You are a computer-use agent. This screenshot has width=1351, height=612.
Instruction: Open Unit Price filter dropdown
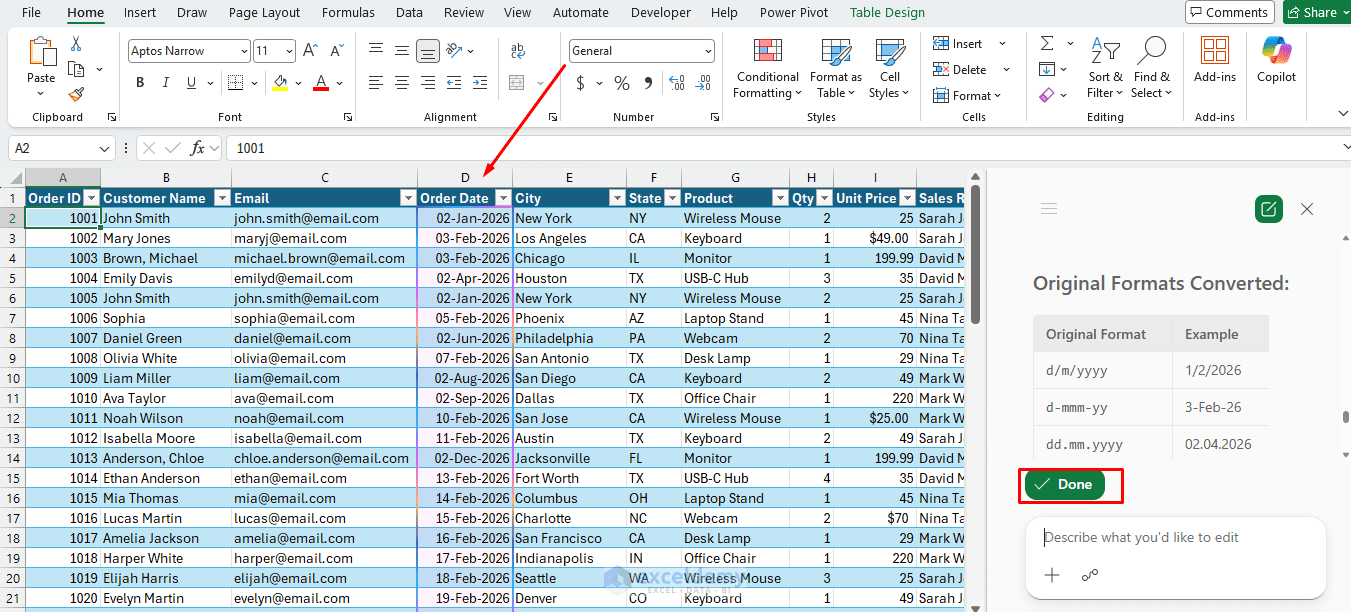[906, 198]
